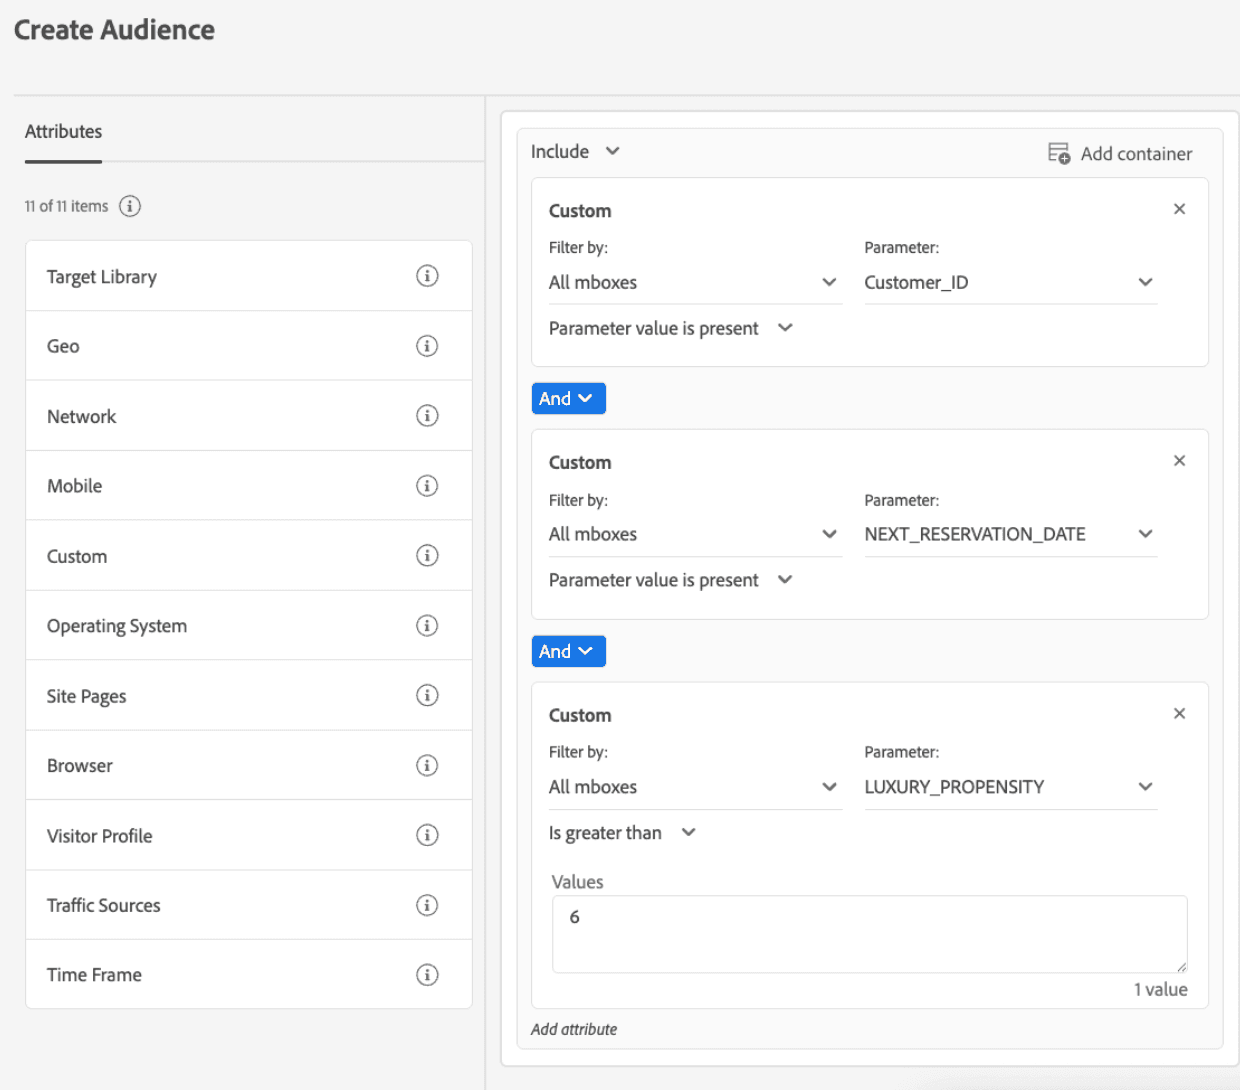Click the Add attribute link

[574, 1029]
